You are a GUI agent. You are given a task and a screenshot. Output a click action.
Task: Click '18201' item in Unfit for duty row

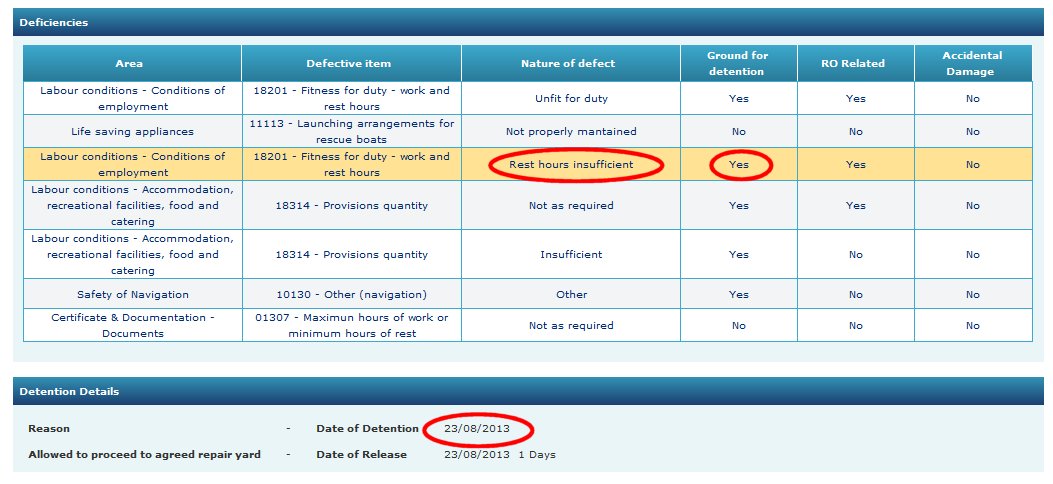352,99
